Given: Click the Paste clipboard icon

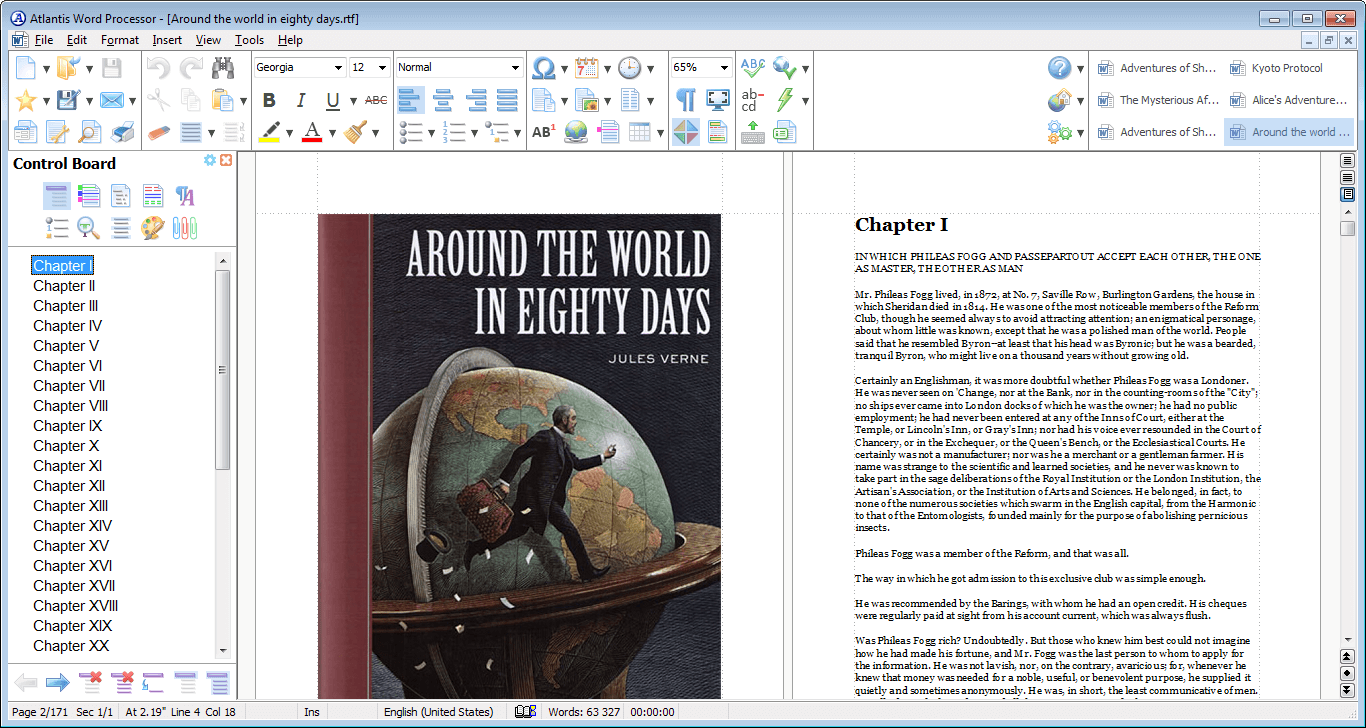Looking at the screenshot, I should point(222,100).
